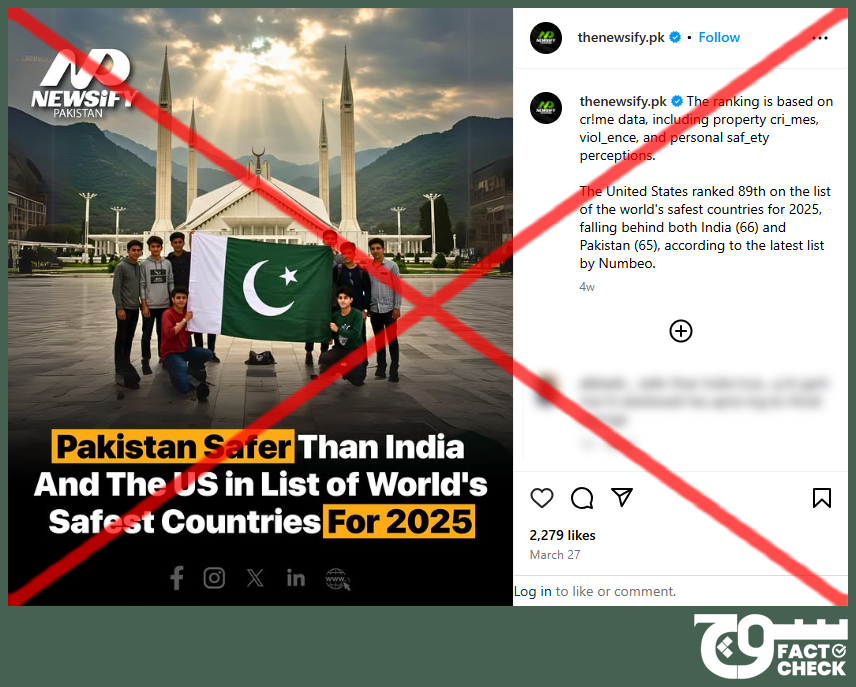View the 2,279 likes list
Viewport: 856px width, 687px height.
click(x=562, y=535)
